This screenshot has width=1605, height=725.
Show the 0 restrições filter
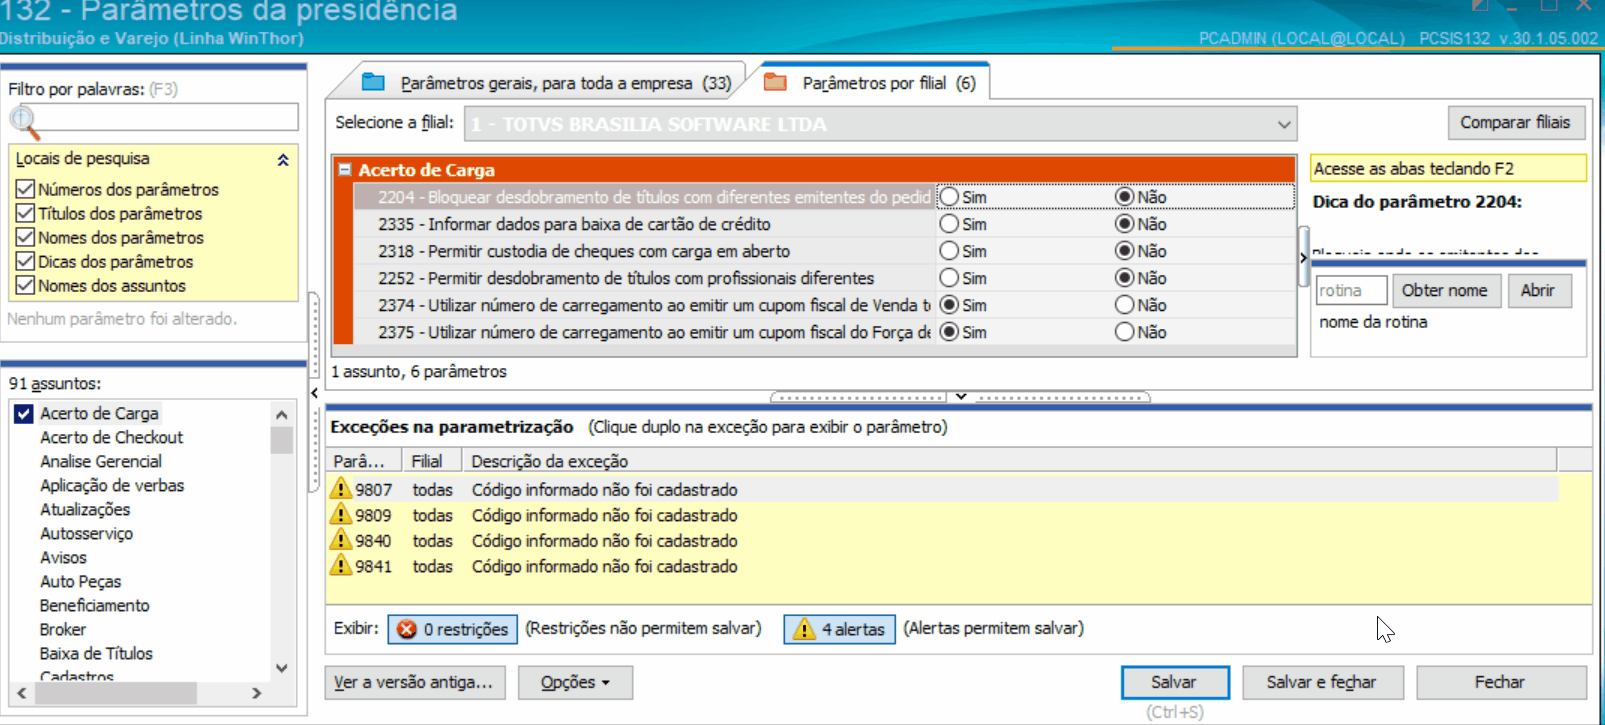[452, 629]
